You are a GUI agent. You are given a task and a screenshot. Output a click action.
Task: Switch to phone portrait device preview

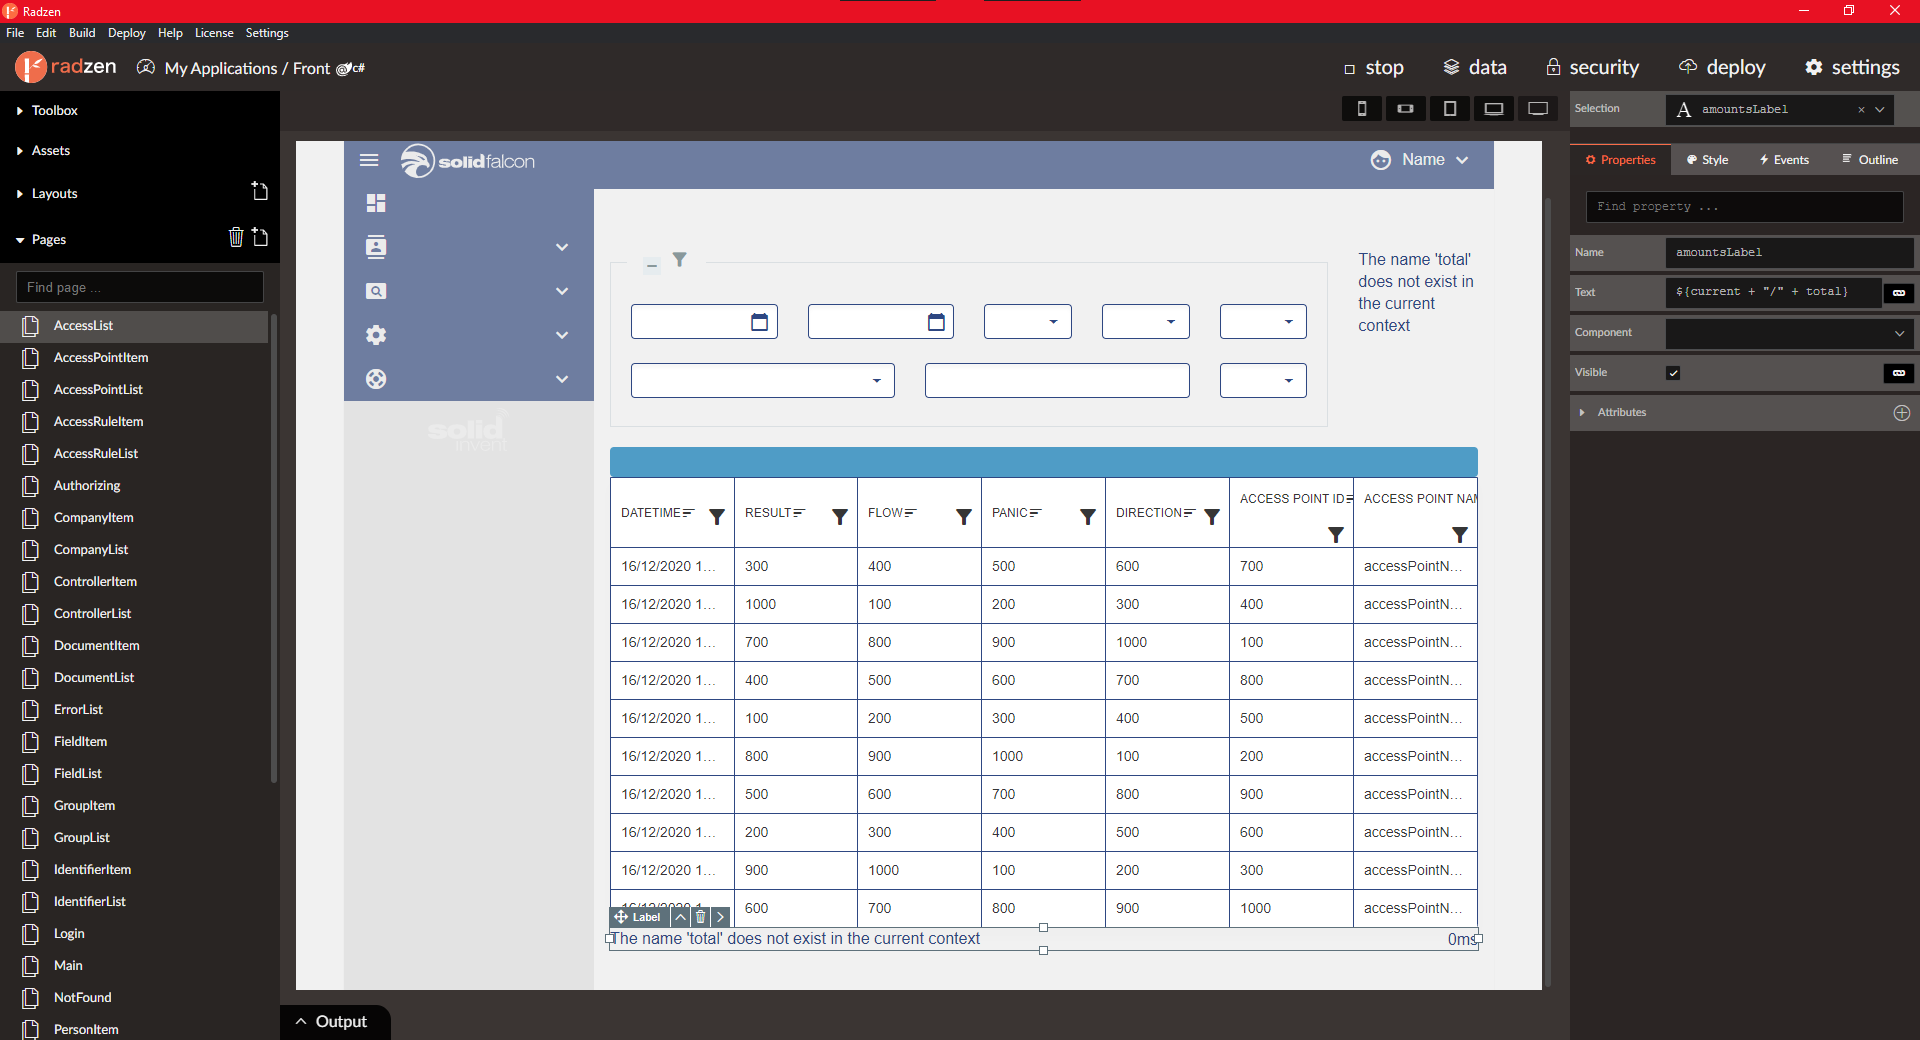pos(1362,109)
